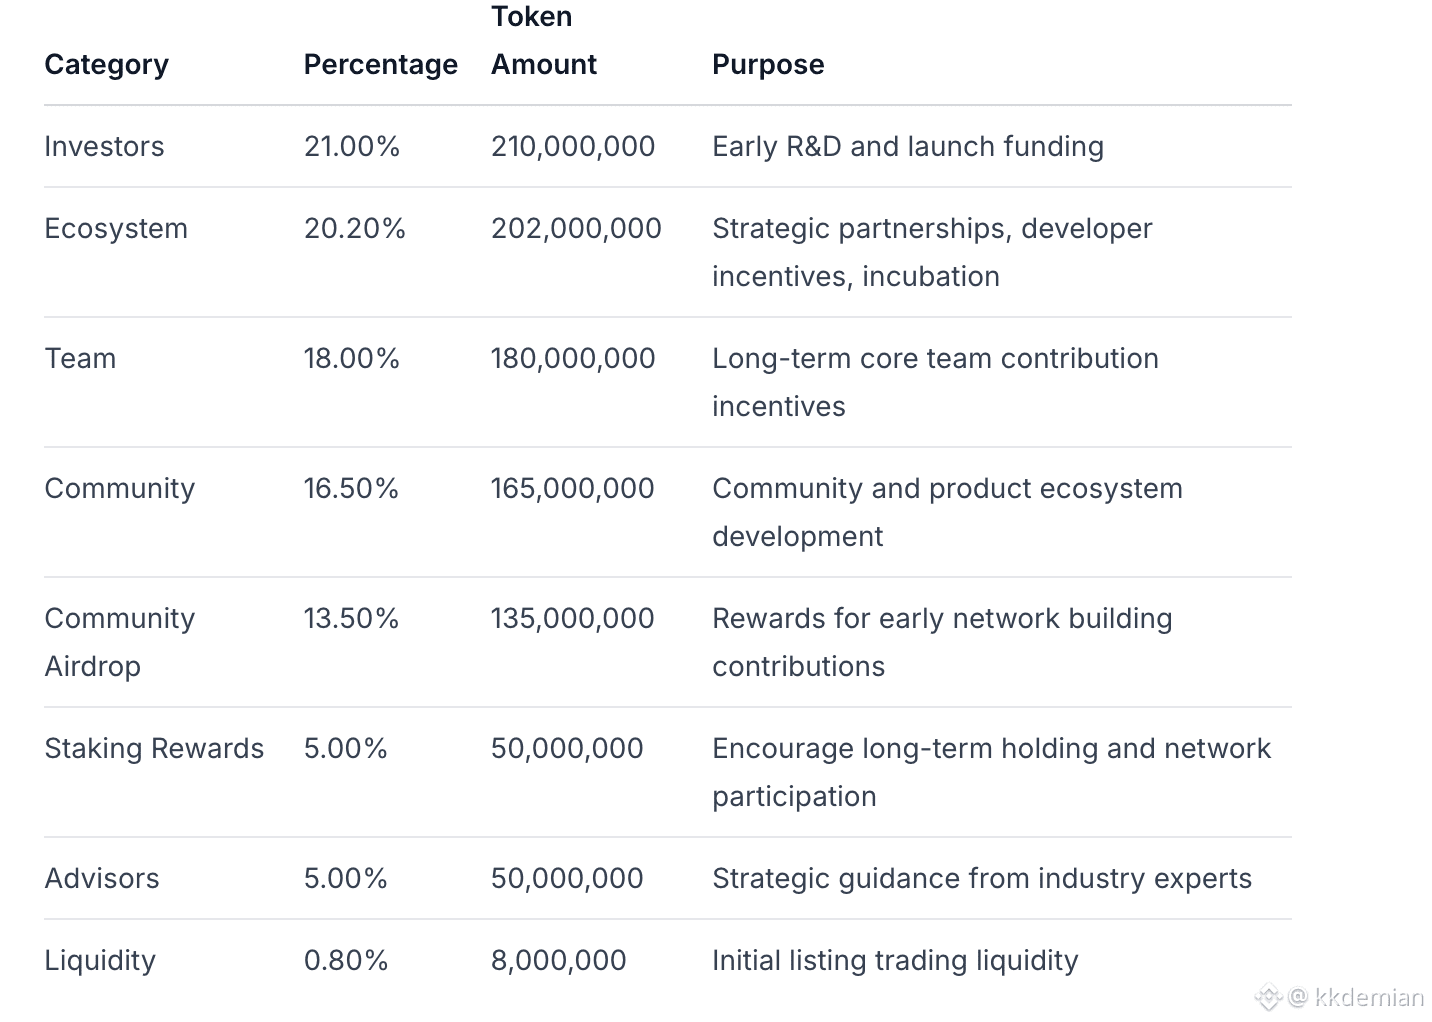Click the Liquidity category cell

(x=100, y=960)
